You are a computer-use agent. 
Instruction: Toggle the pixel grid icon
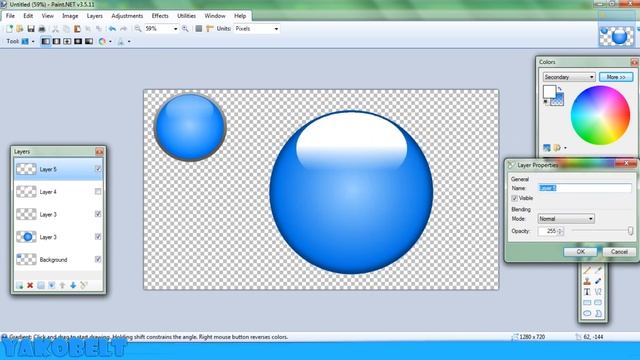pos(199,29)
